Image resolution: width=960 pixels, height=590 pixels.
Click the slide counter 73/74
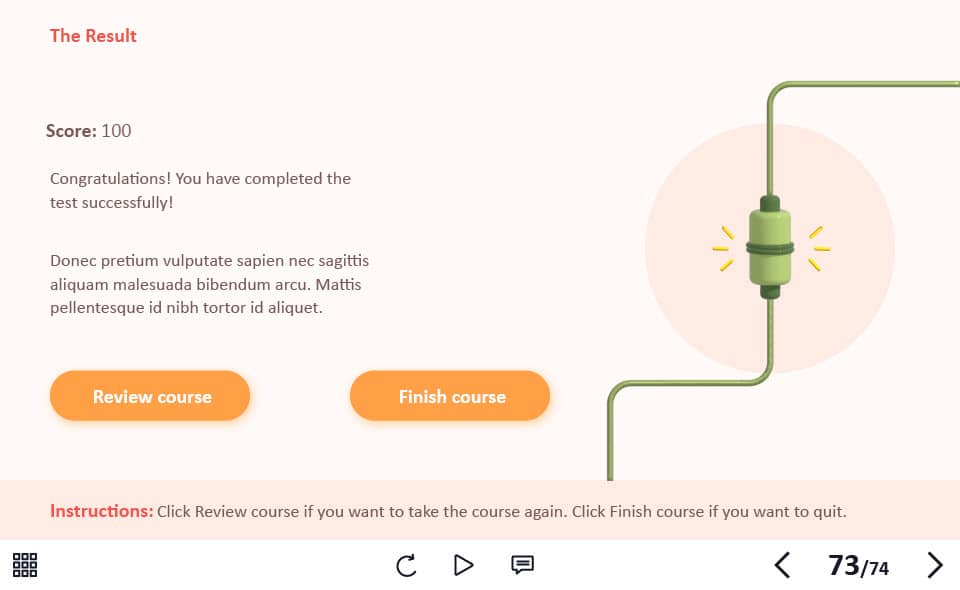coord(858,566)
